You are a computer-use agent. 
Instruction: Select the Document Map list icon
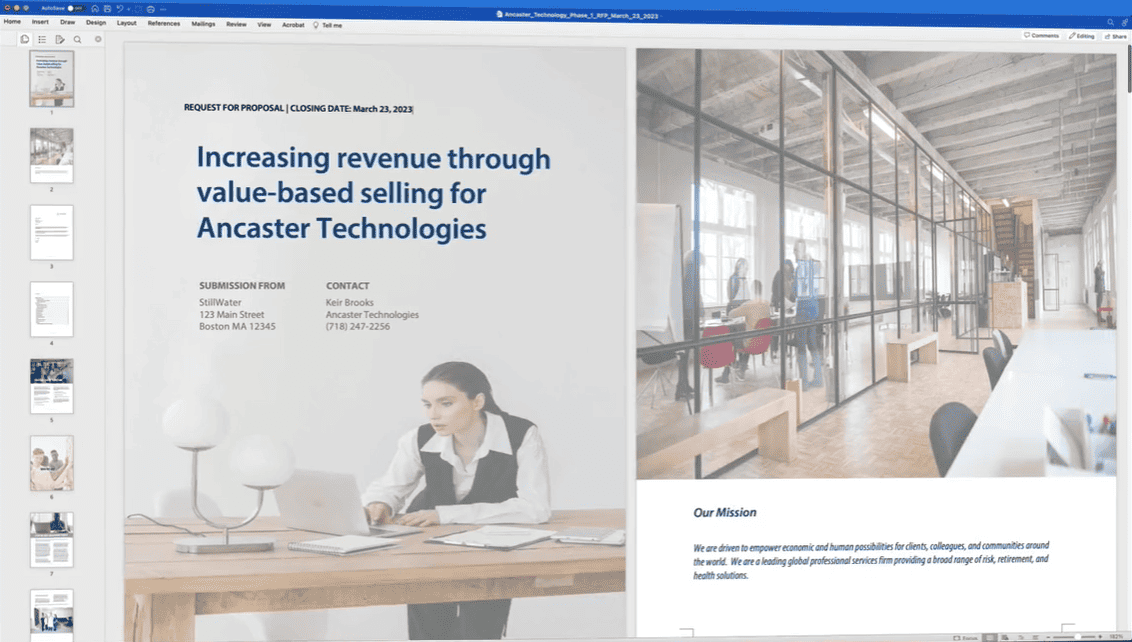42,40
